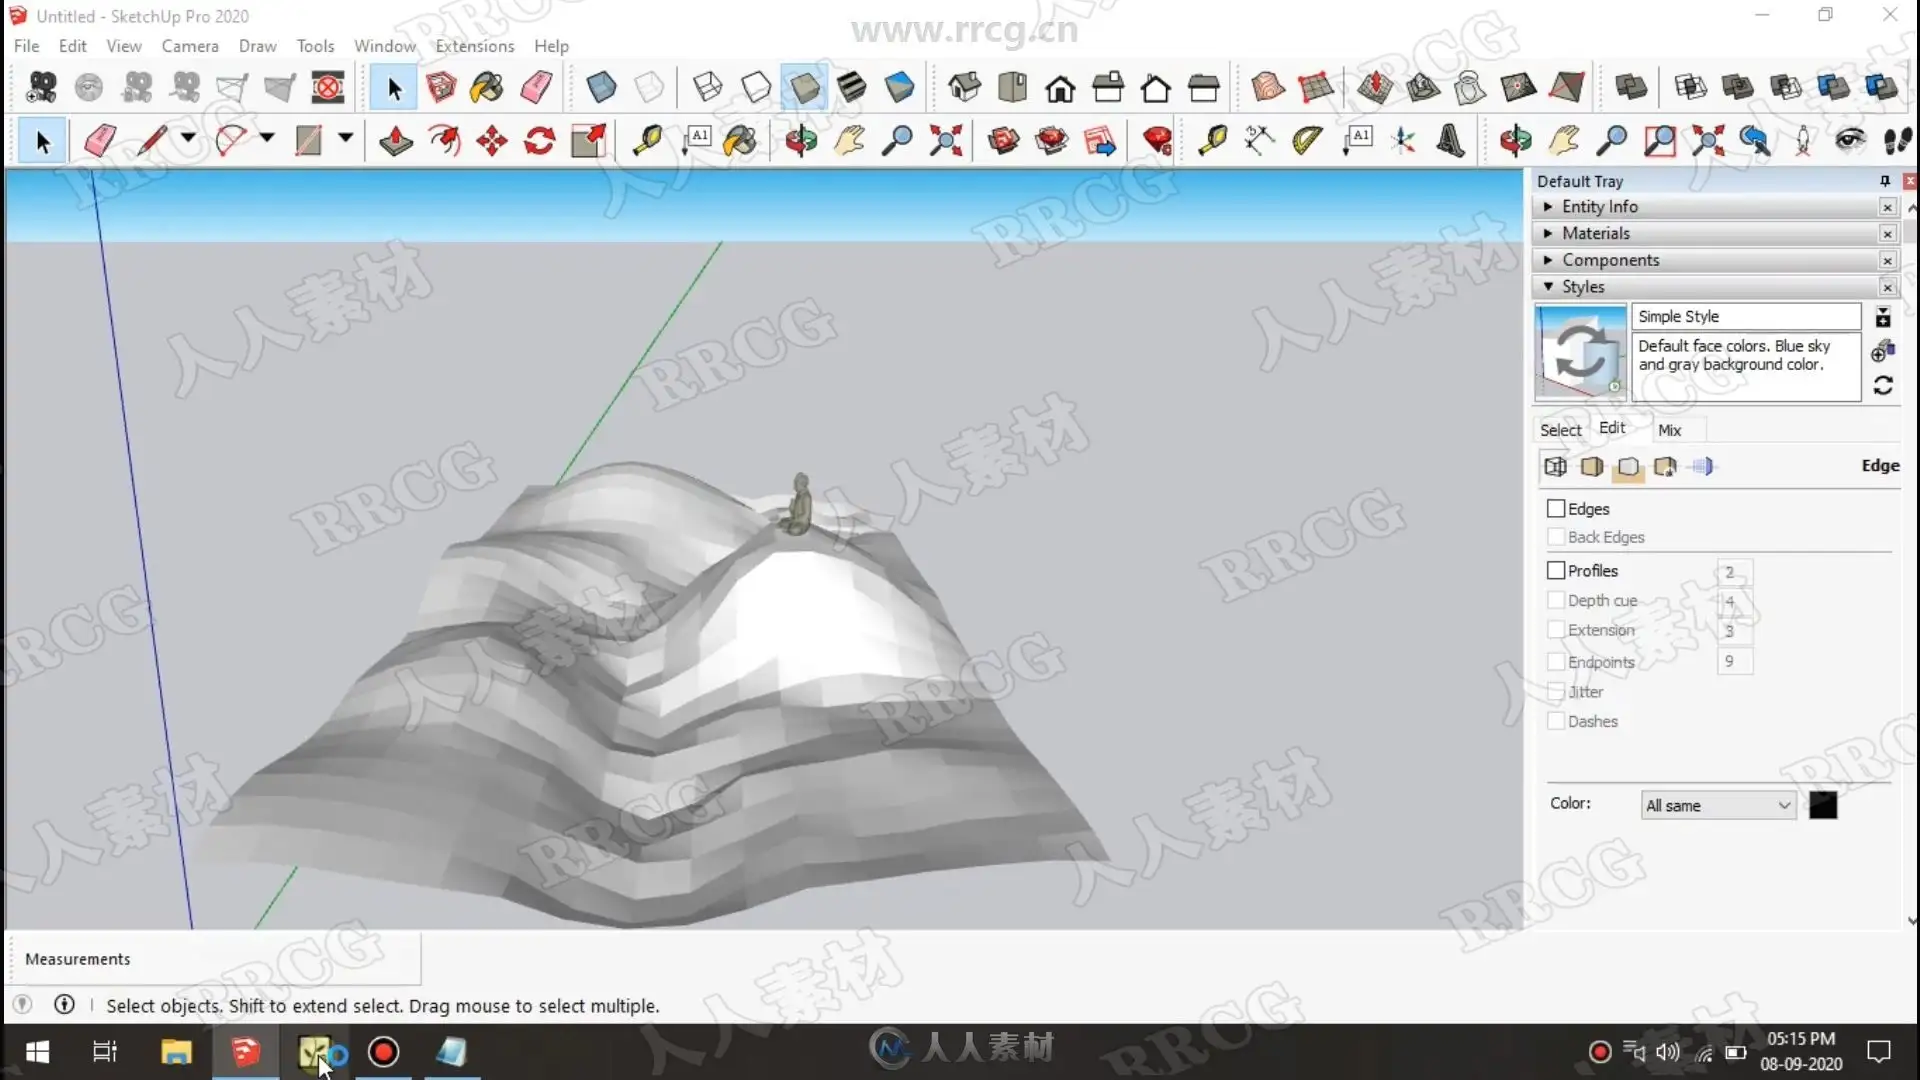Open the Extensions menu
The image size is (1920, 1080).
(x=474, y=46)
